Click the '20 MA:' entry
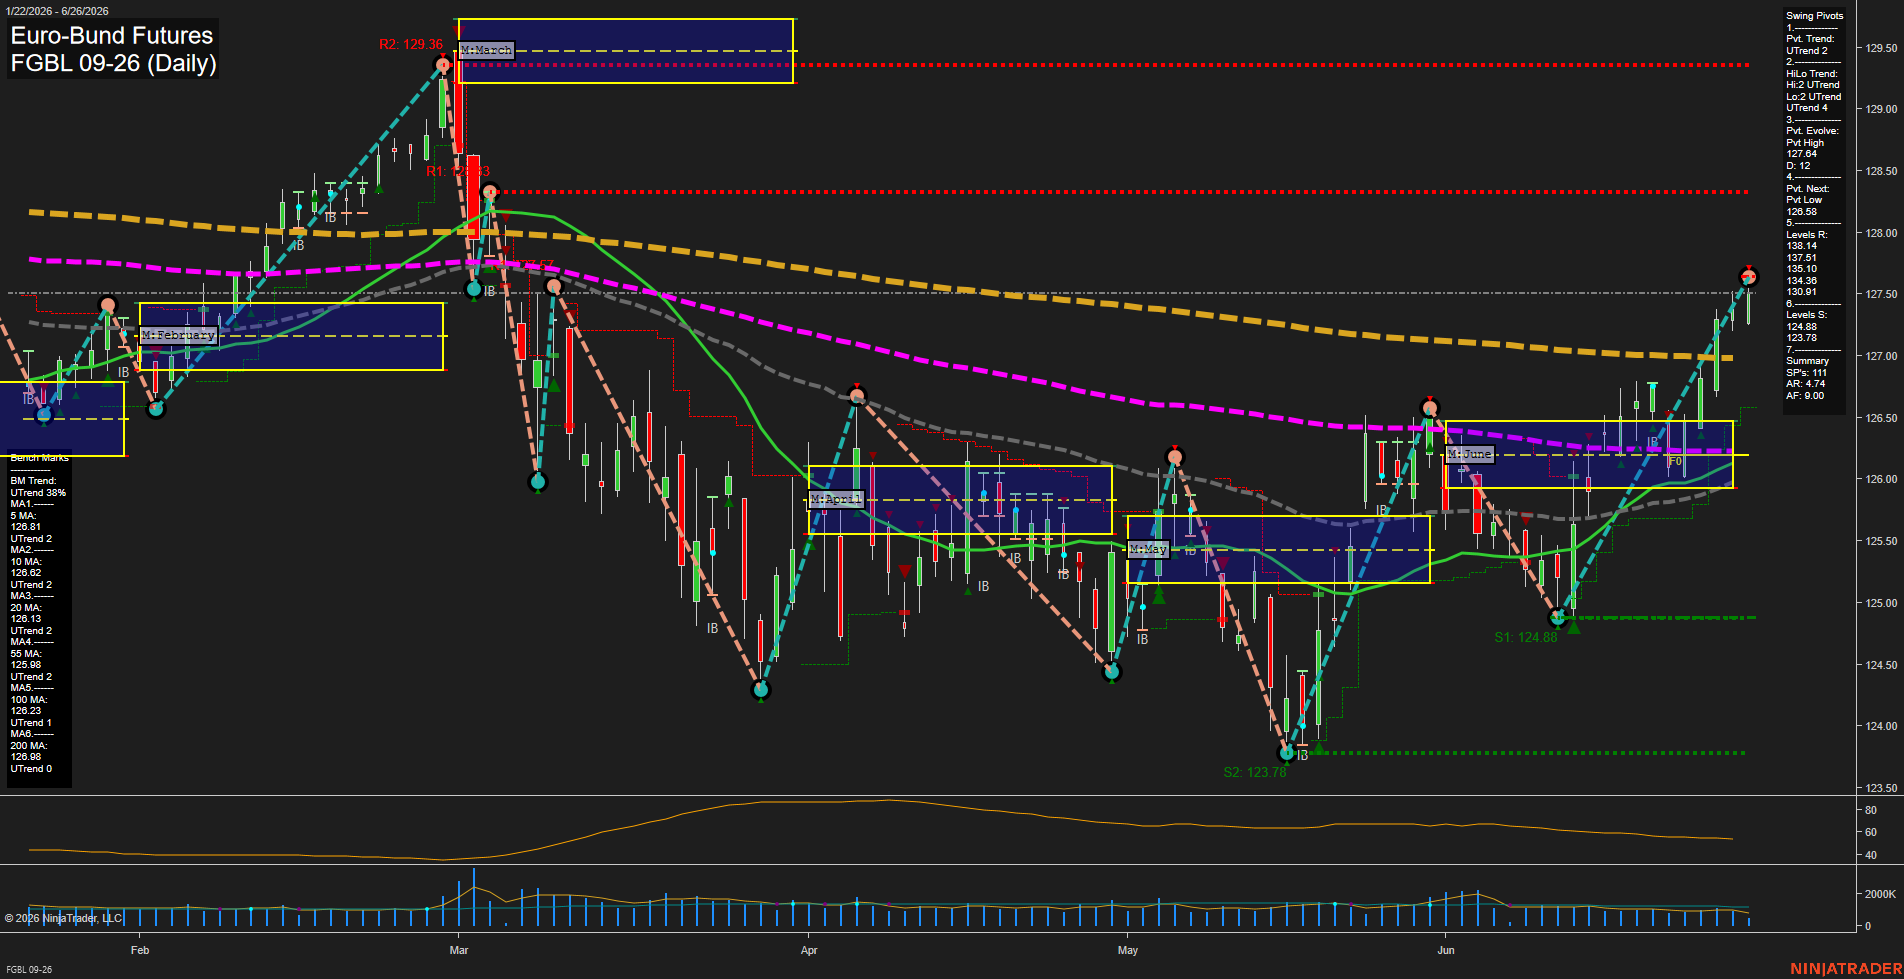 26,608
